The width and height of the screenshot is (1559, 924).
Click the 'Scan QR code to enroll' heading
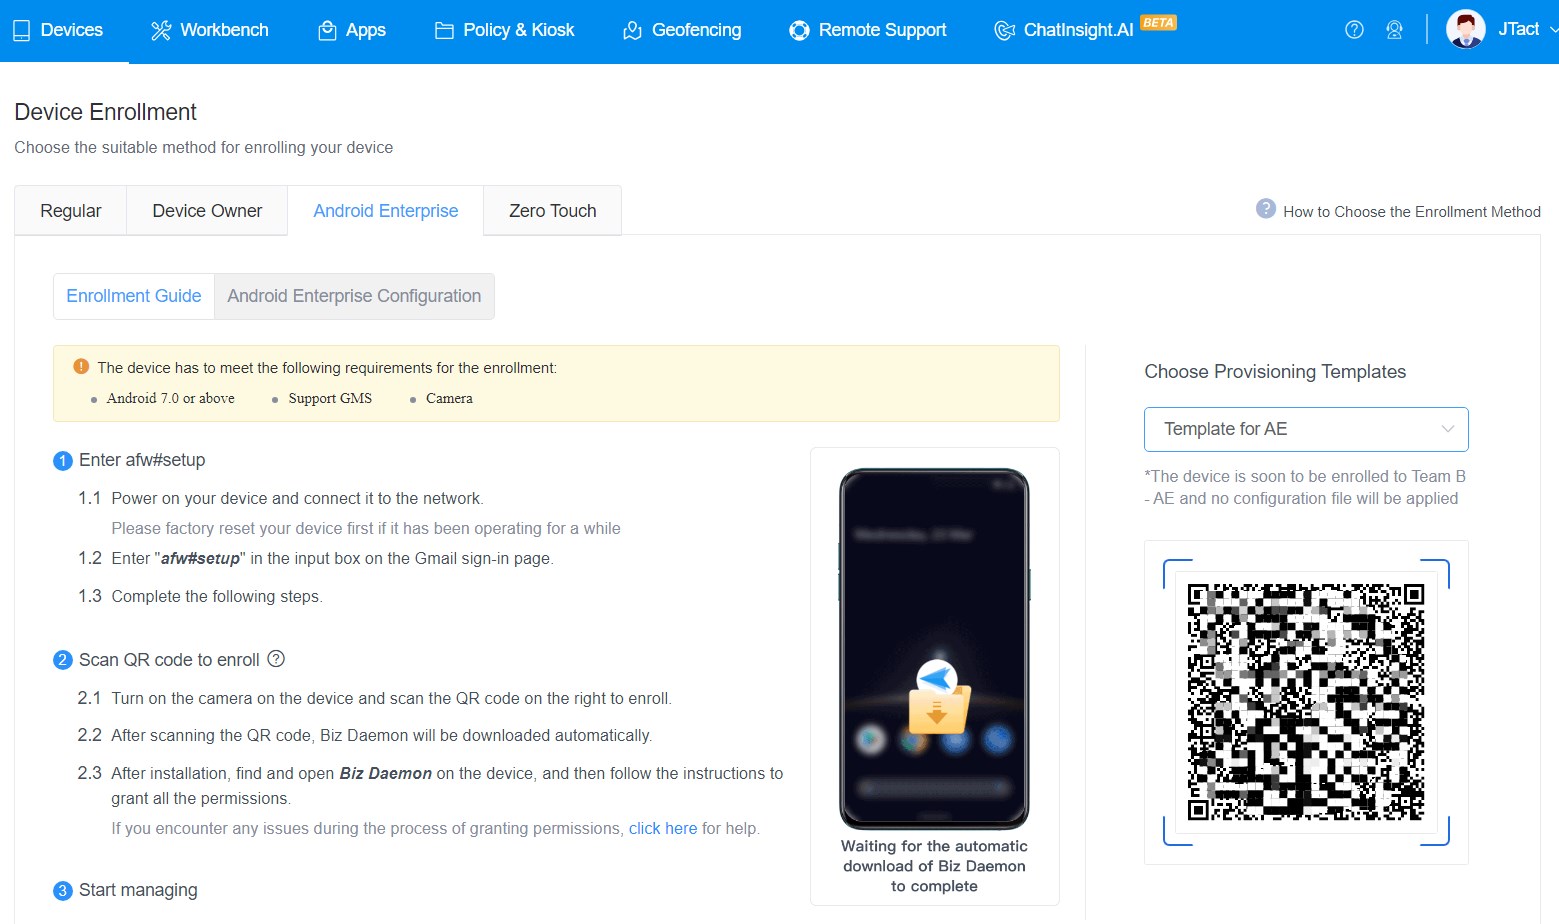click(169, 660)
